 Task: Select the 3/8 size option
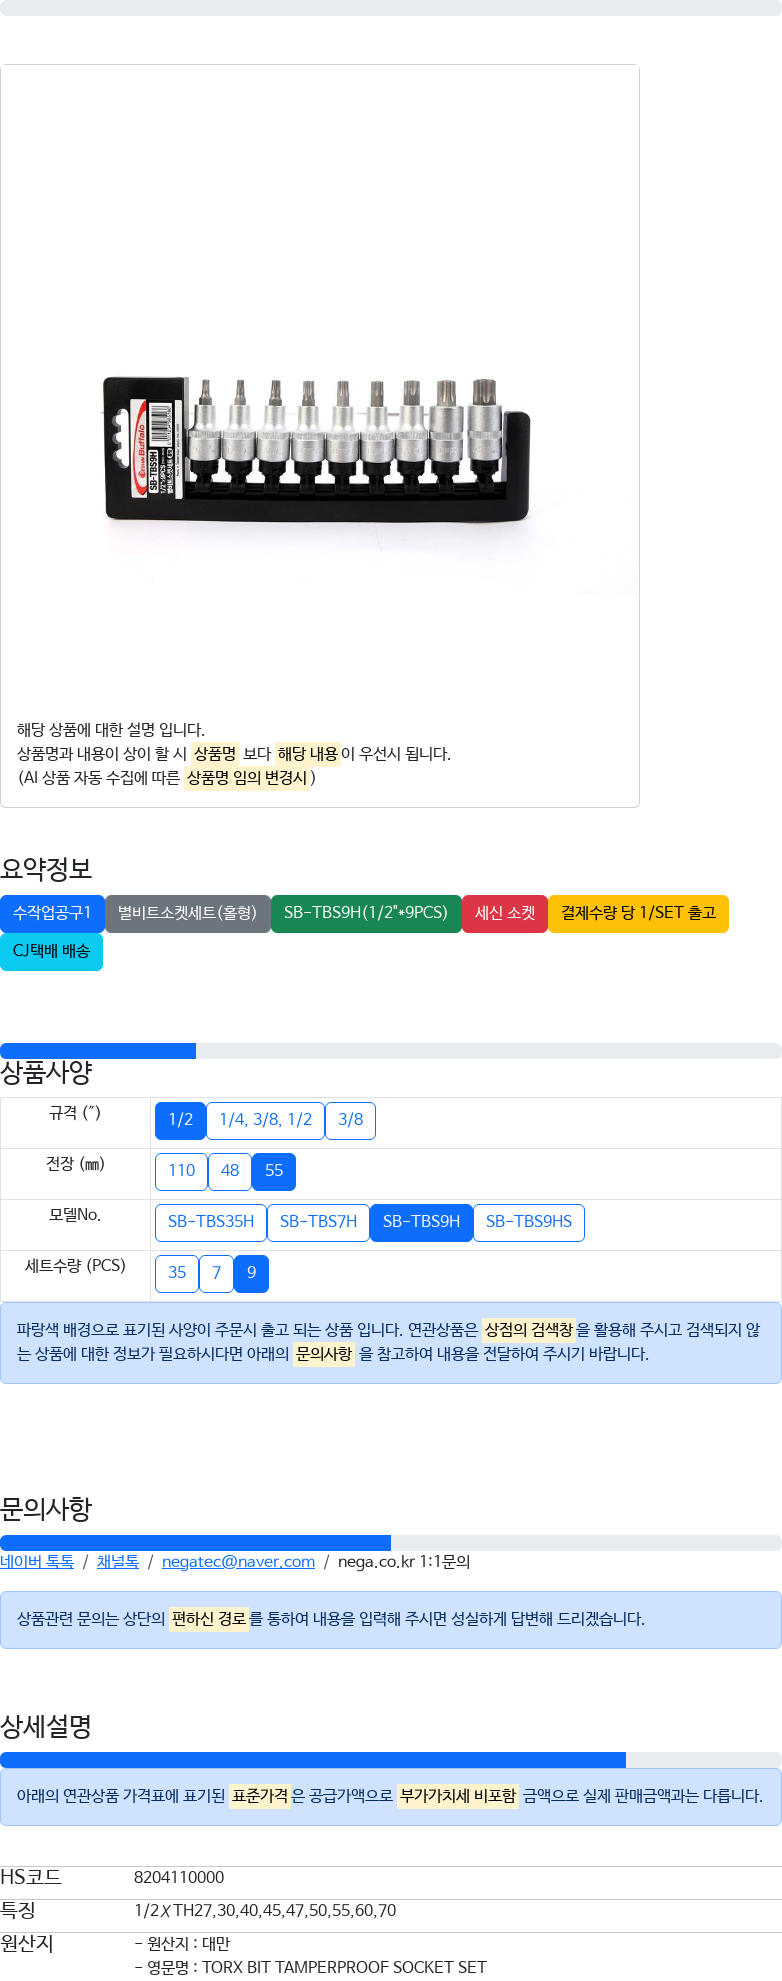(x=351, y=1120)
